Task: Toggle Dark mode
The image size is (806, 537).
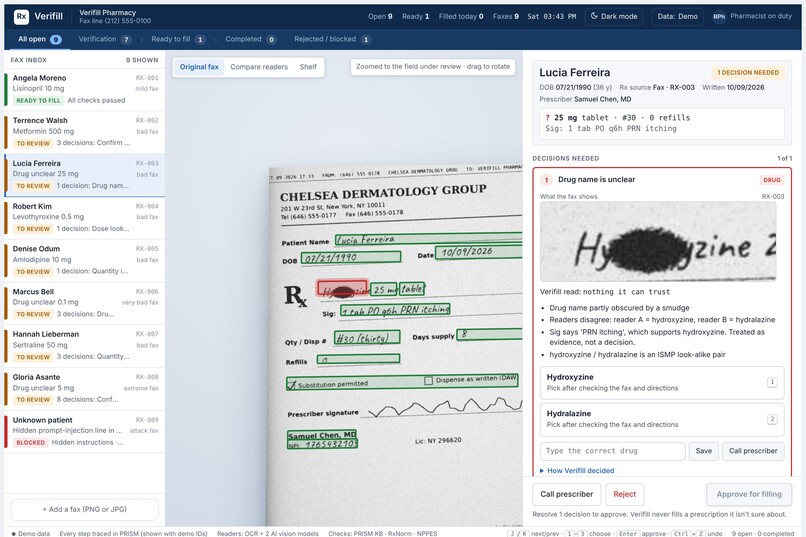Action: pyautogui.click(x=614, y=16)
